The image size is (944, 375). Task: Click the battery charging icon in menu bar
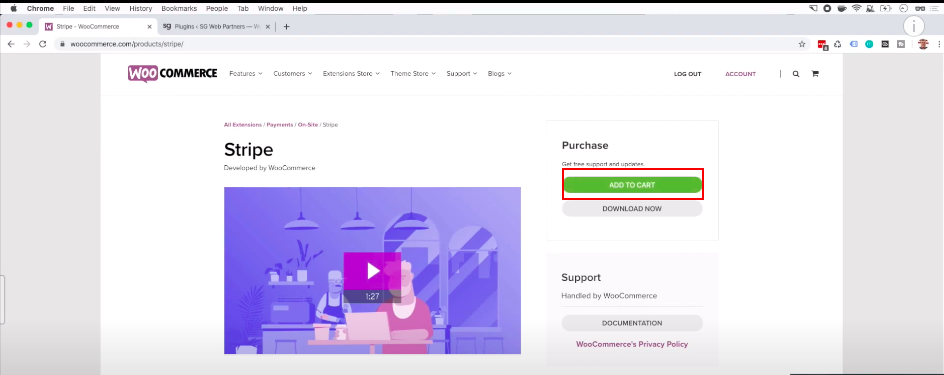pos(885,8)
